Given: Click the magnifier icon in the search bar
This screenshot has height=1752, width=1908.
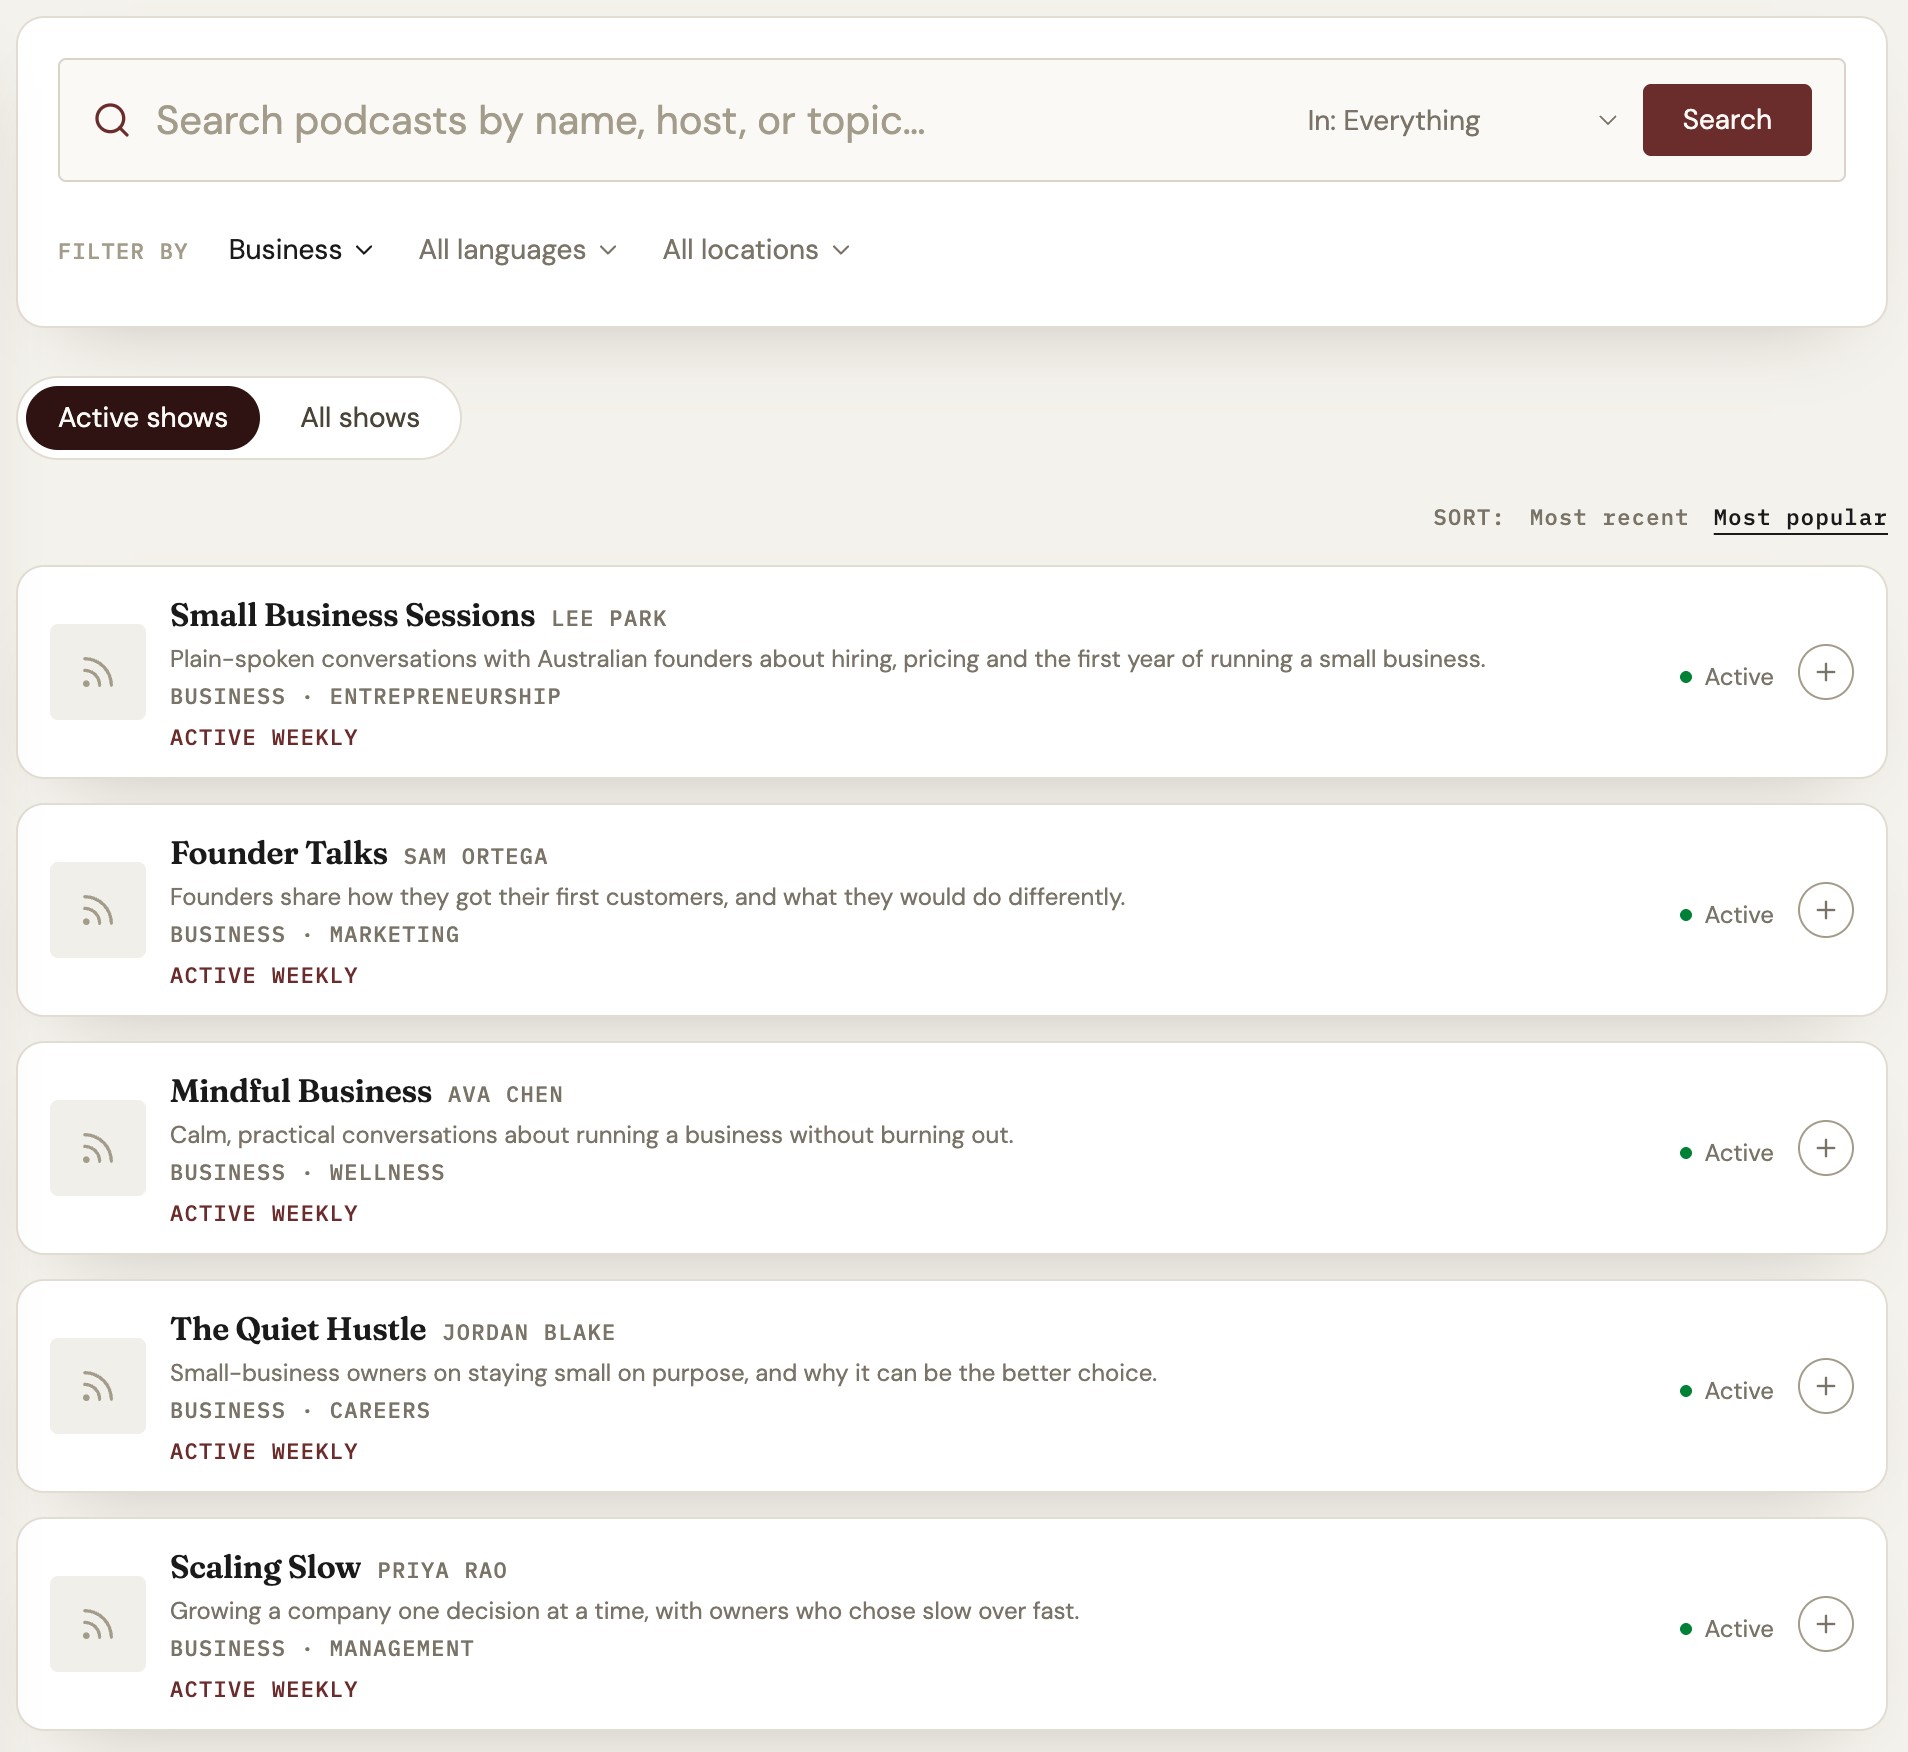Looking at the screenshot, I should click(112, 120).
